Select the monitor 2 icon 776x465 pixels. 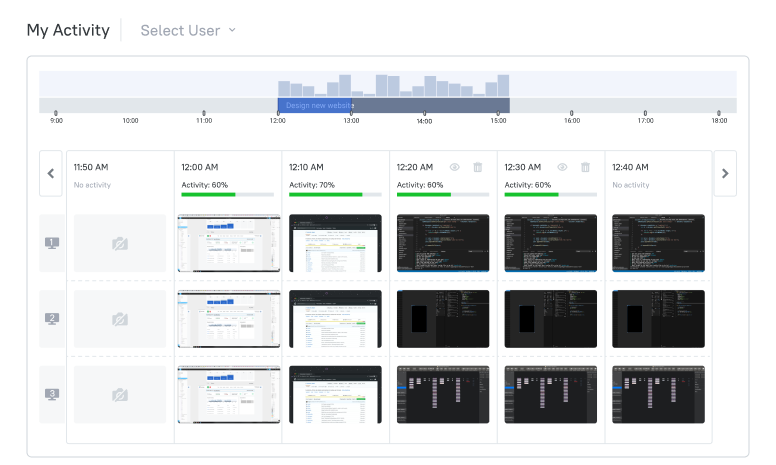tap(52, 319)
